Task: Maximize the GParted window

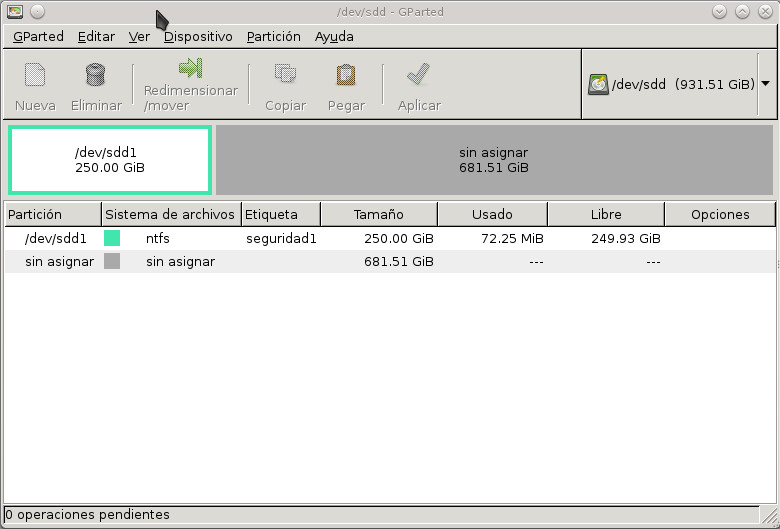Action: pyautogui.click(x=742, y=11)
